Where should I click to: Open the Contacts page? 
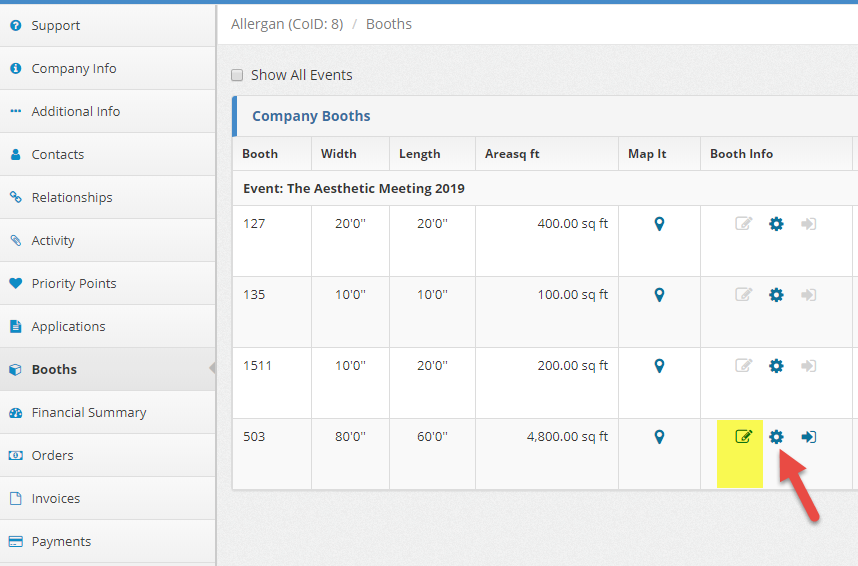point(57,154)
